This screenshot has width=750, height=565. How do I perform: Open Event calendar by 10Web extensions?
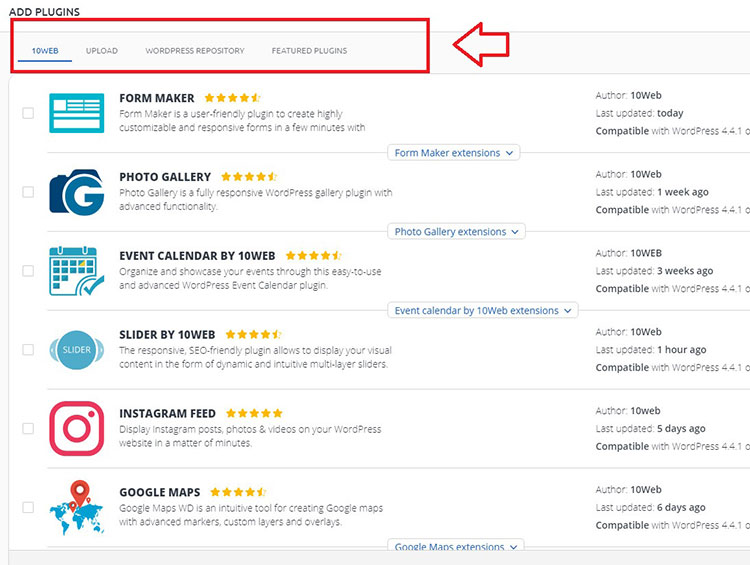[x=483, y=310]
